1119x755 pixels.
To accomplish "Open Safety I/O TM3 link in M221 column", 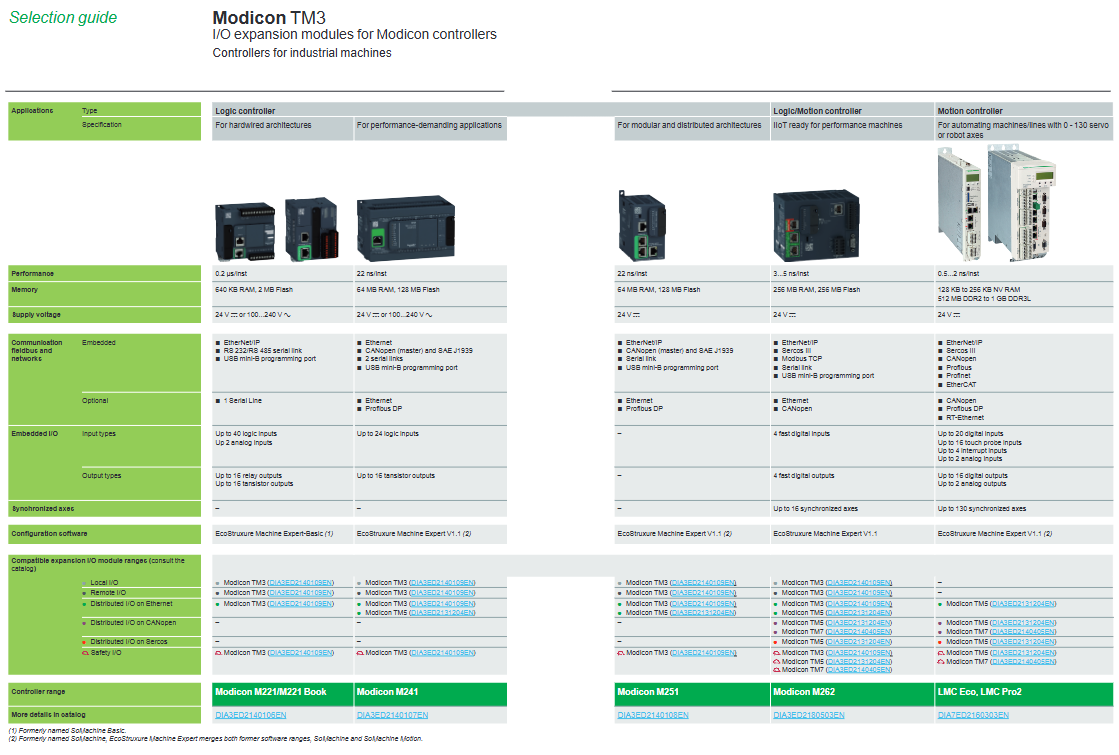I will click(300, 653).
